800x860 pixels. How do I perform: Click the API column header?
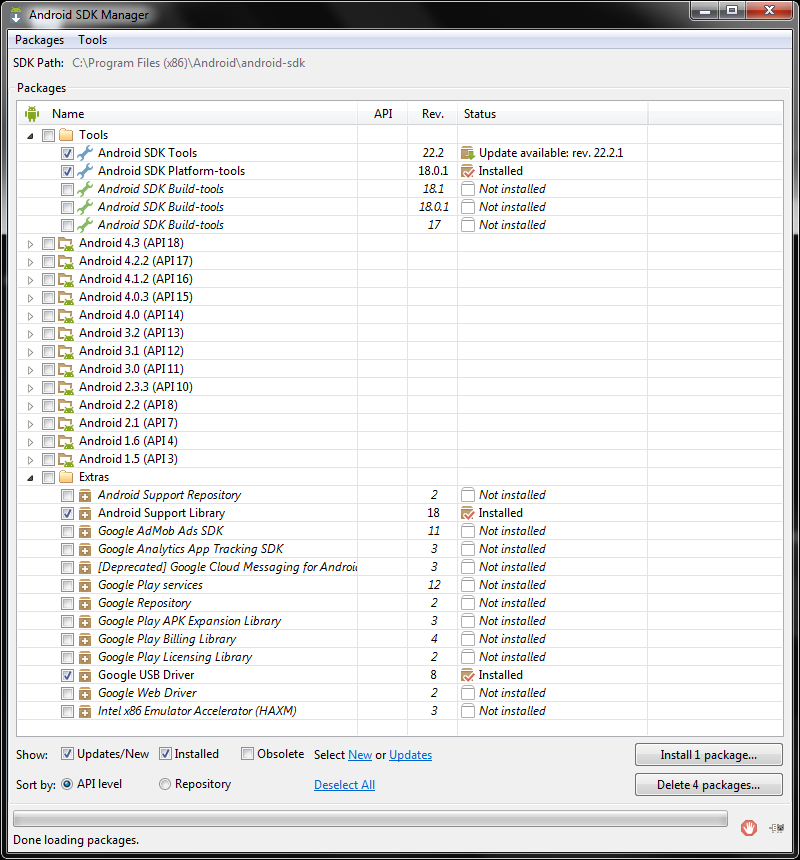click(x=383, y=114)
